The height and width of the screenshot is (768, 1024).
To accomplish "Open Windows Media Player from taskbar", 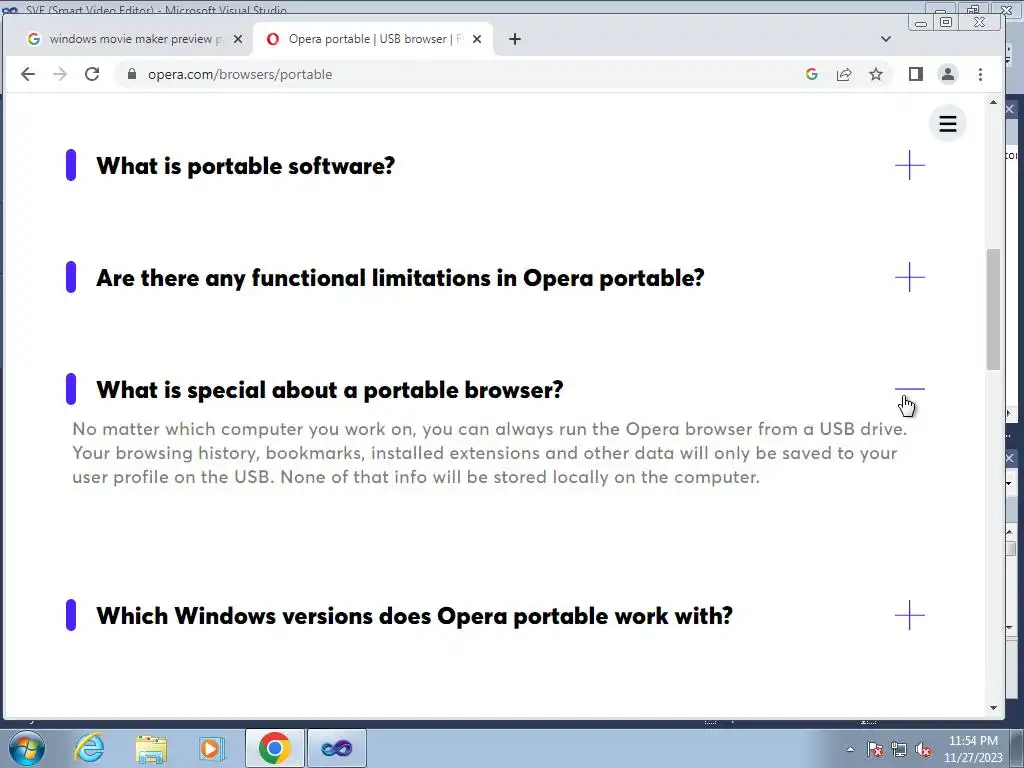I will tap(212, 748).
